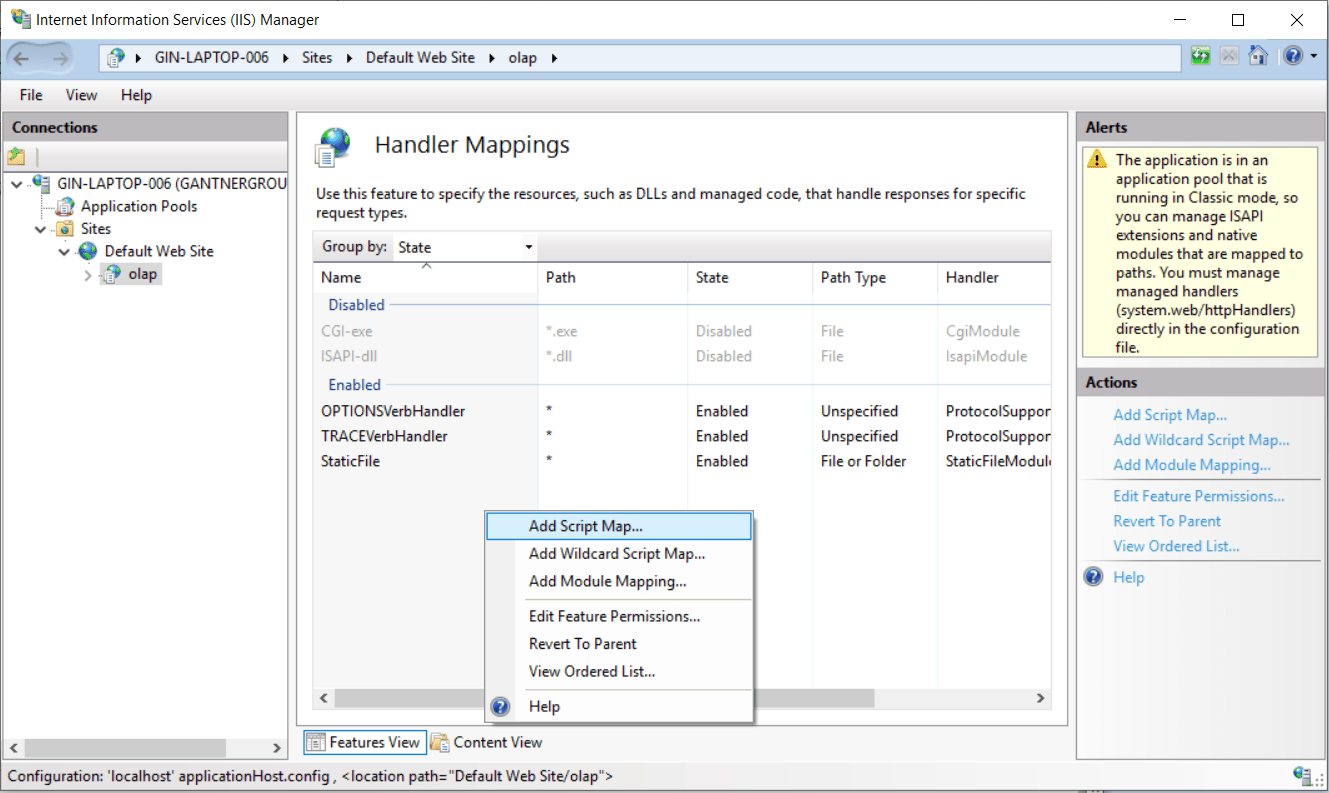Click the green refresh page icon

tap(1200, 57)
